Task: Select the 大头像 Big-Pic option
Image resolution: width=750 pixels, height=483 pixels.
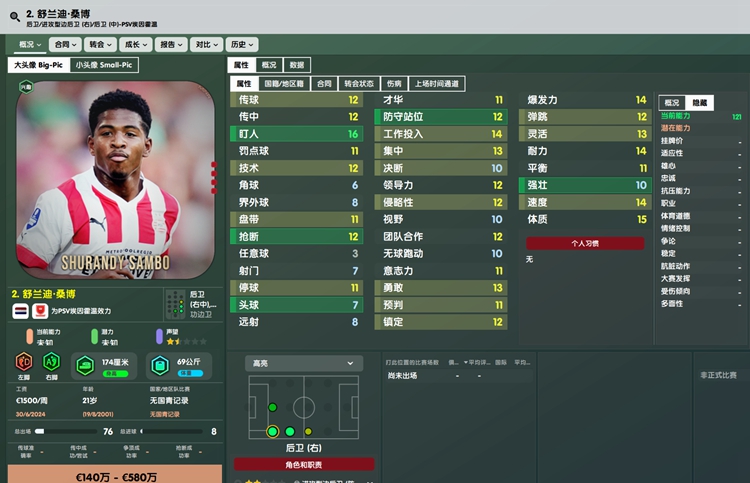Action: [39, 65]
